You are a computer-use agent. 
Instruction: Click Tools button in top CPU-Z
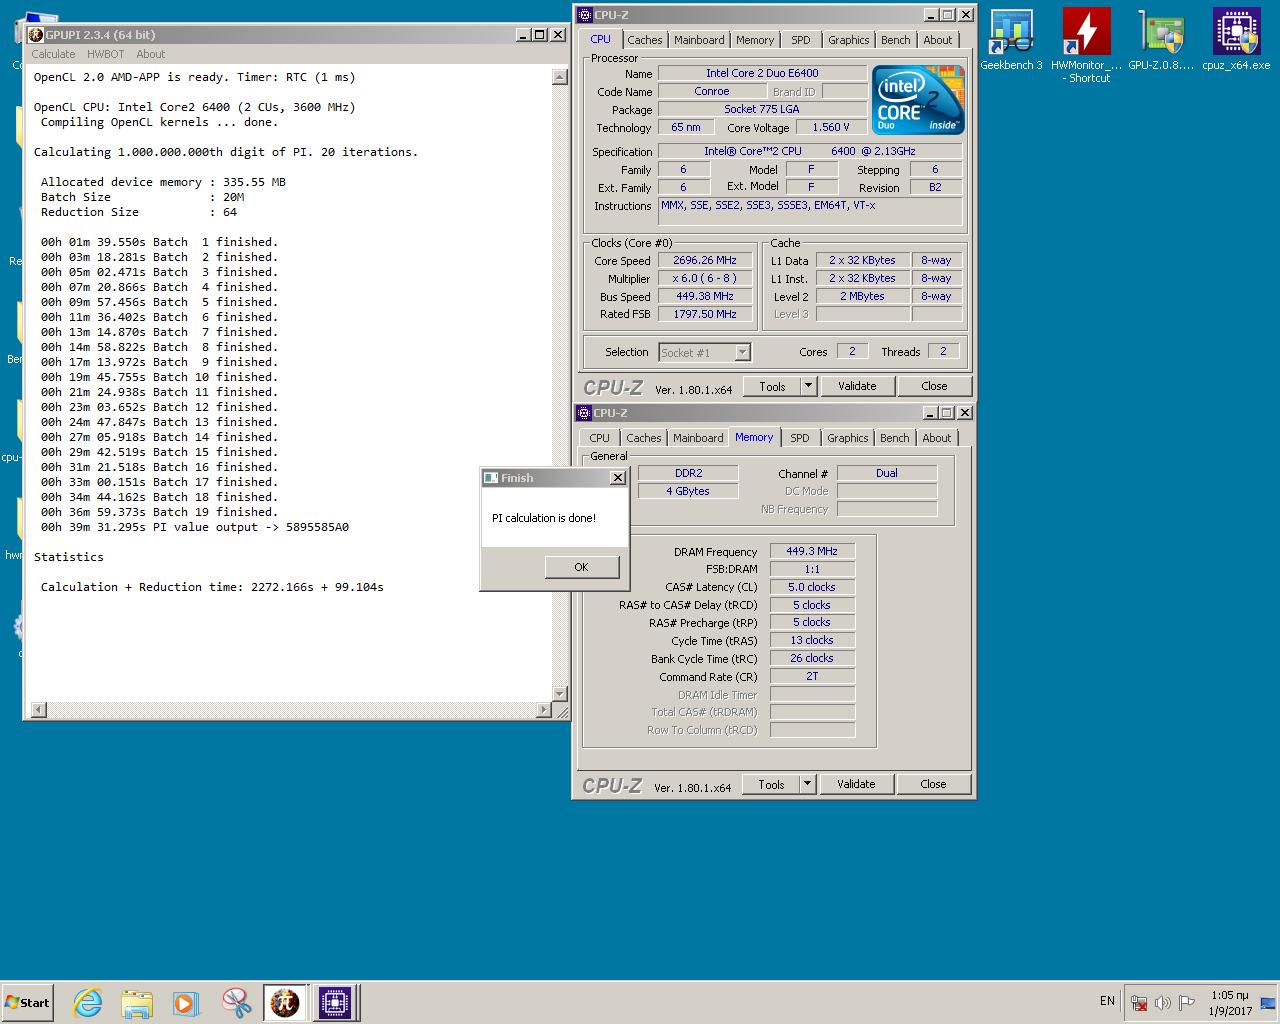772,386
